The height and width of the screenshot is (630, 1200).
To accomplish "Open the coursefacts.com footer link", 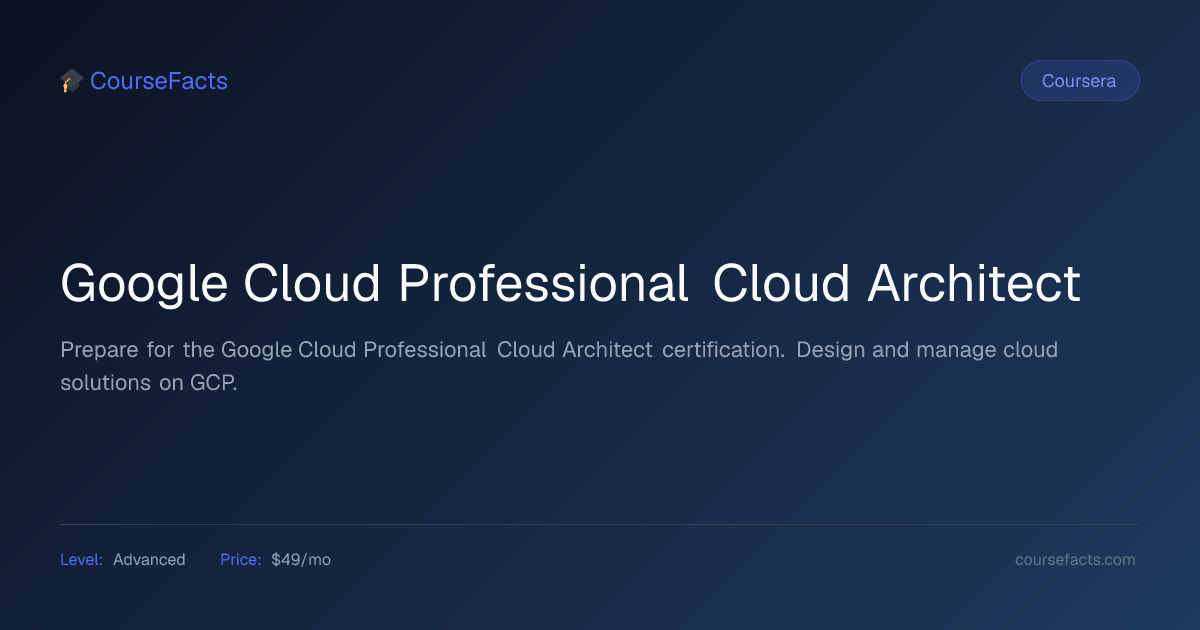I will click(1075, 560).
